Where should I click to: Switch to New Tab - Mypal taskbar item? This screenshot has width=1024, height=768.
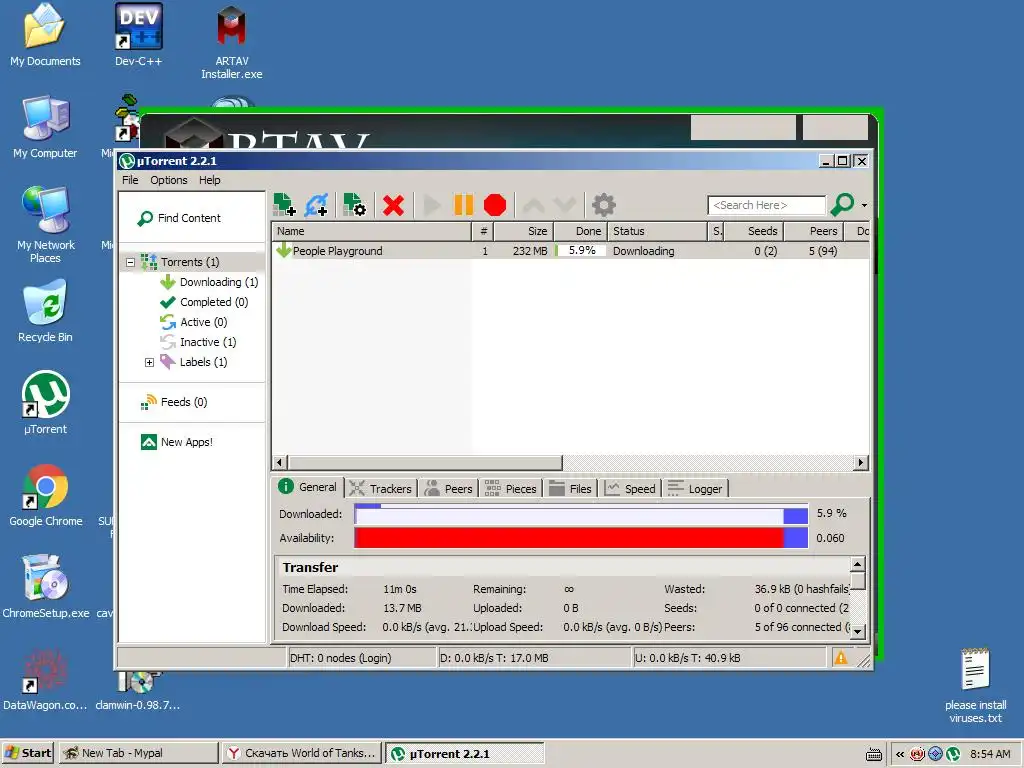138,753
